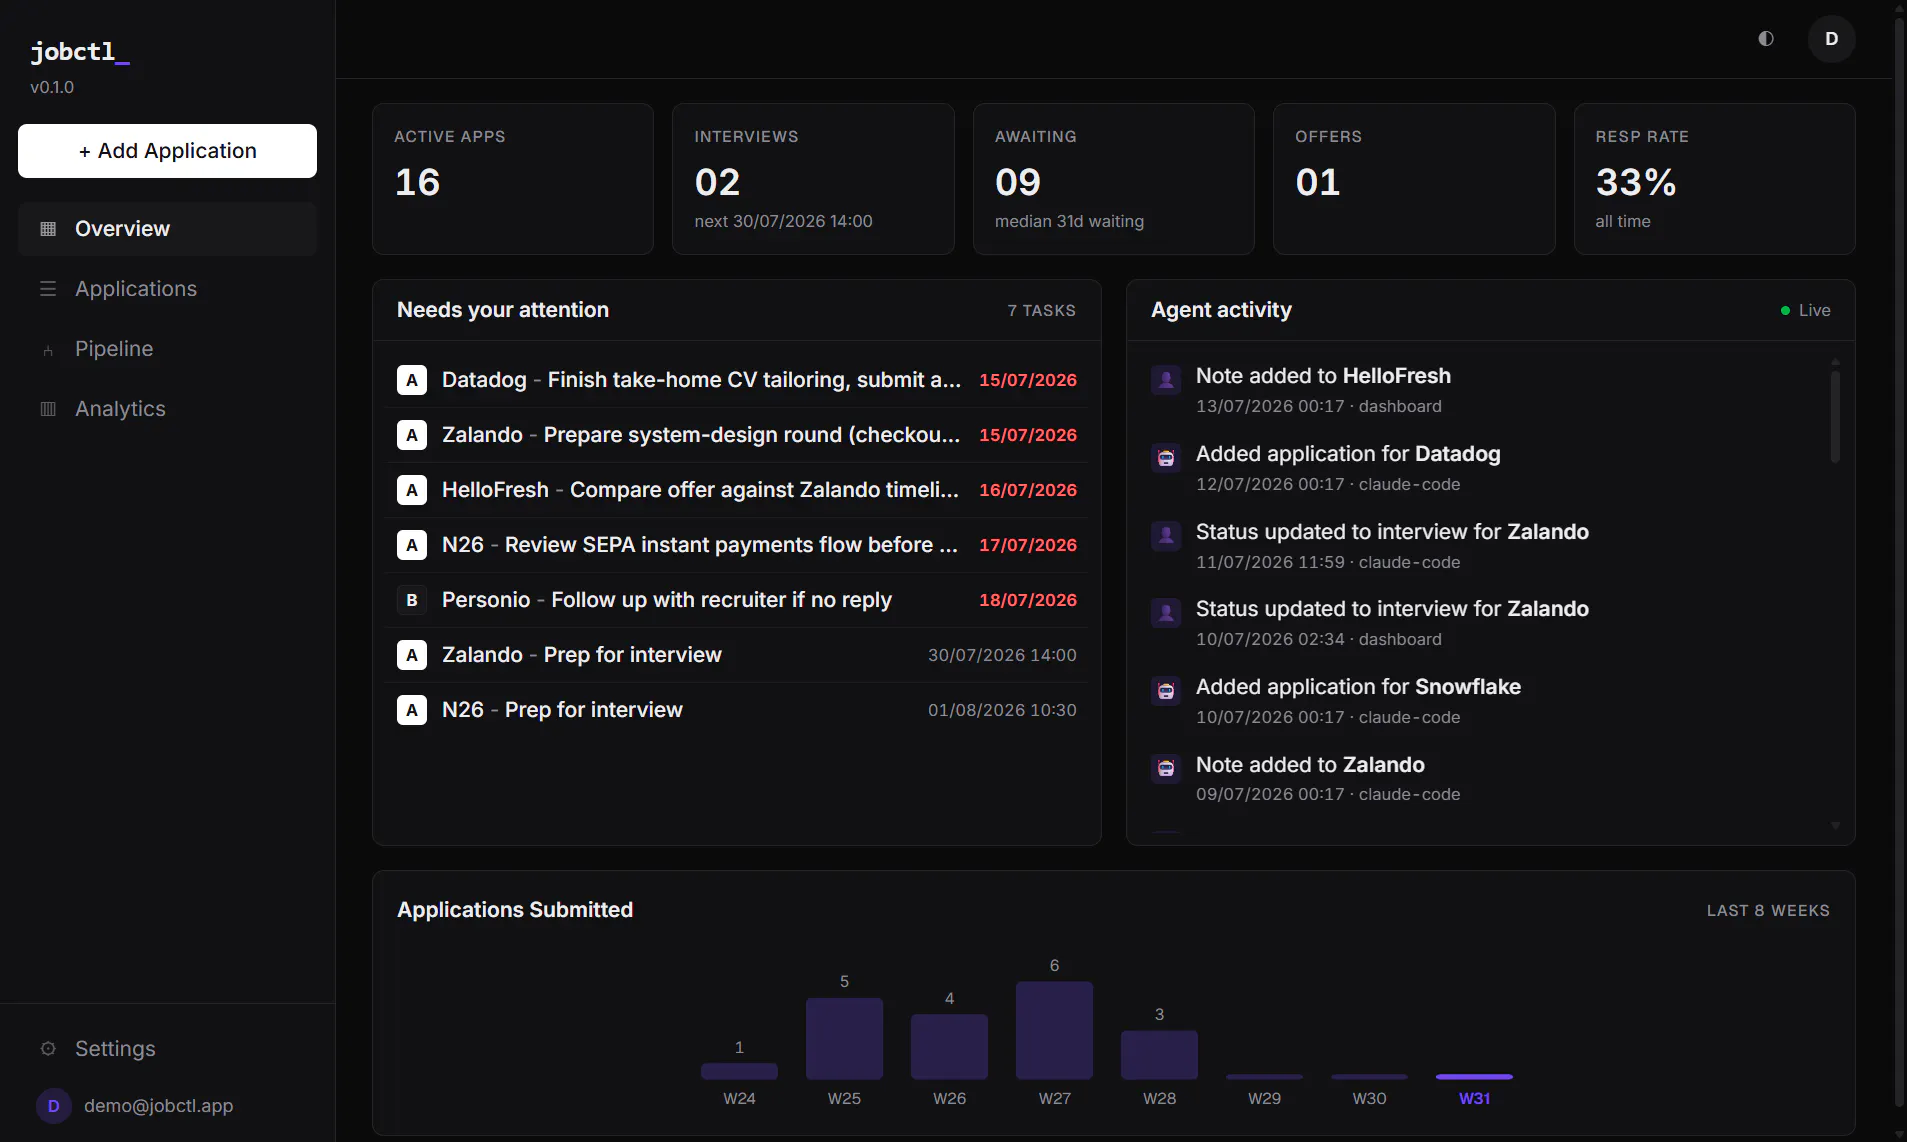Click the W25 bar in the chart
This screenshot has height=1142, width=1907.
point(844,1038)
